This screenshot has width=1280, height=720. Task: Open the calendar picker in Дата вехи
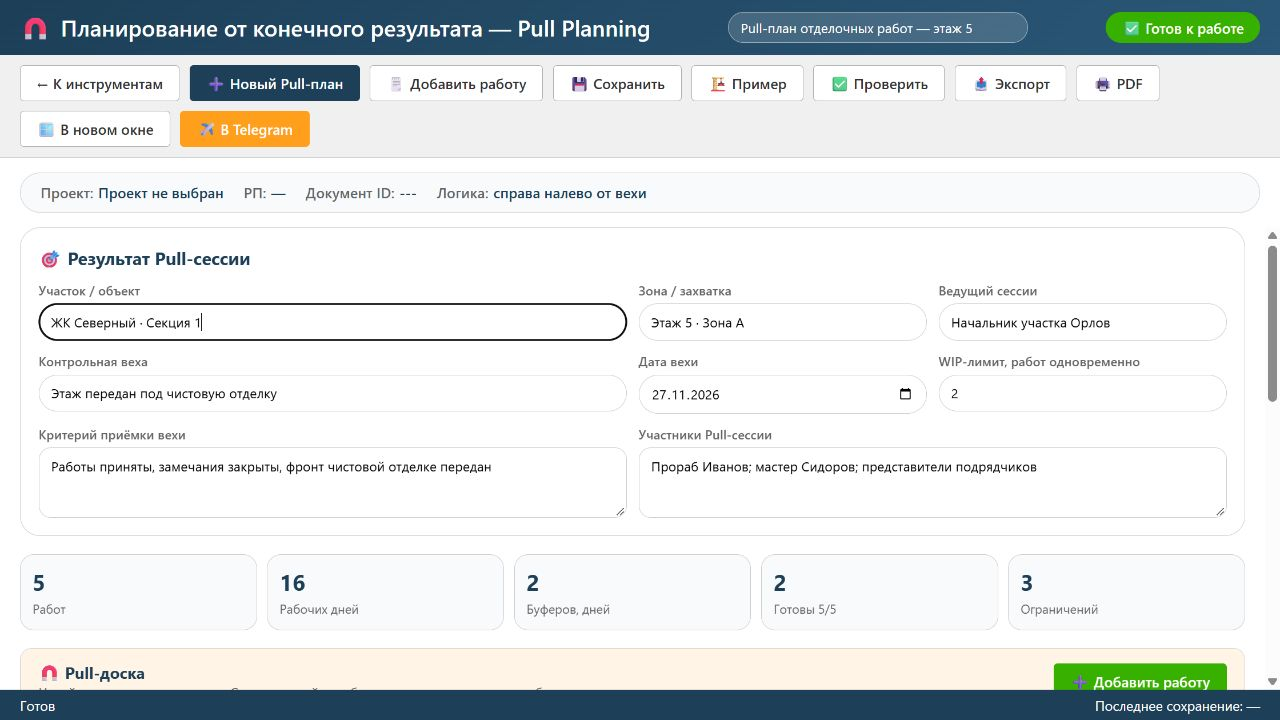tap(906, 394)
